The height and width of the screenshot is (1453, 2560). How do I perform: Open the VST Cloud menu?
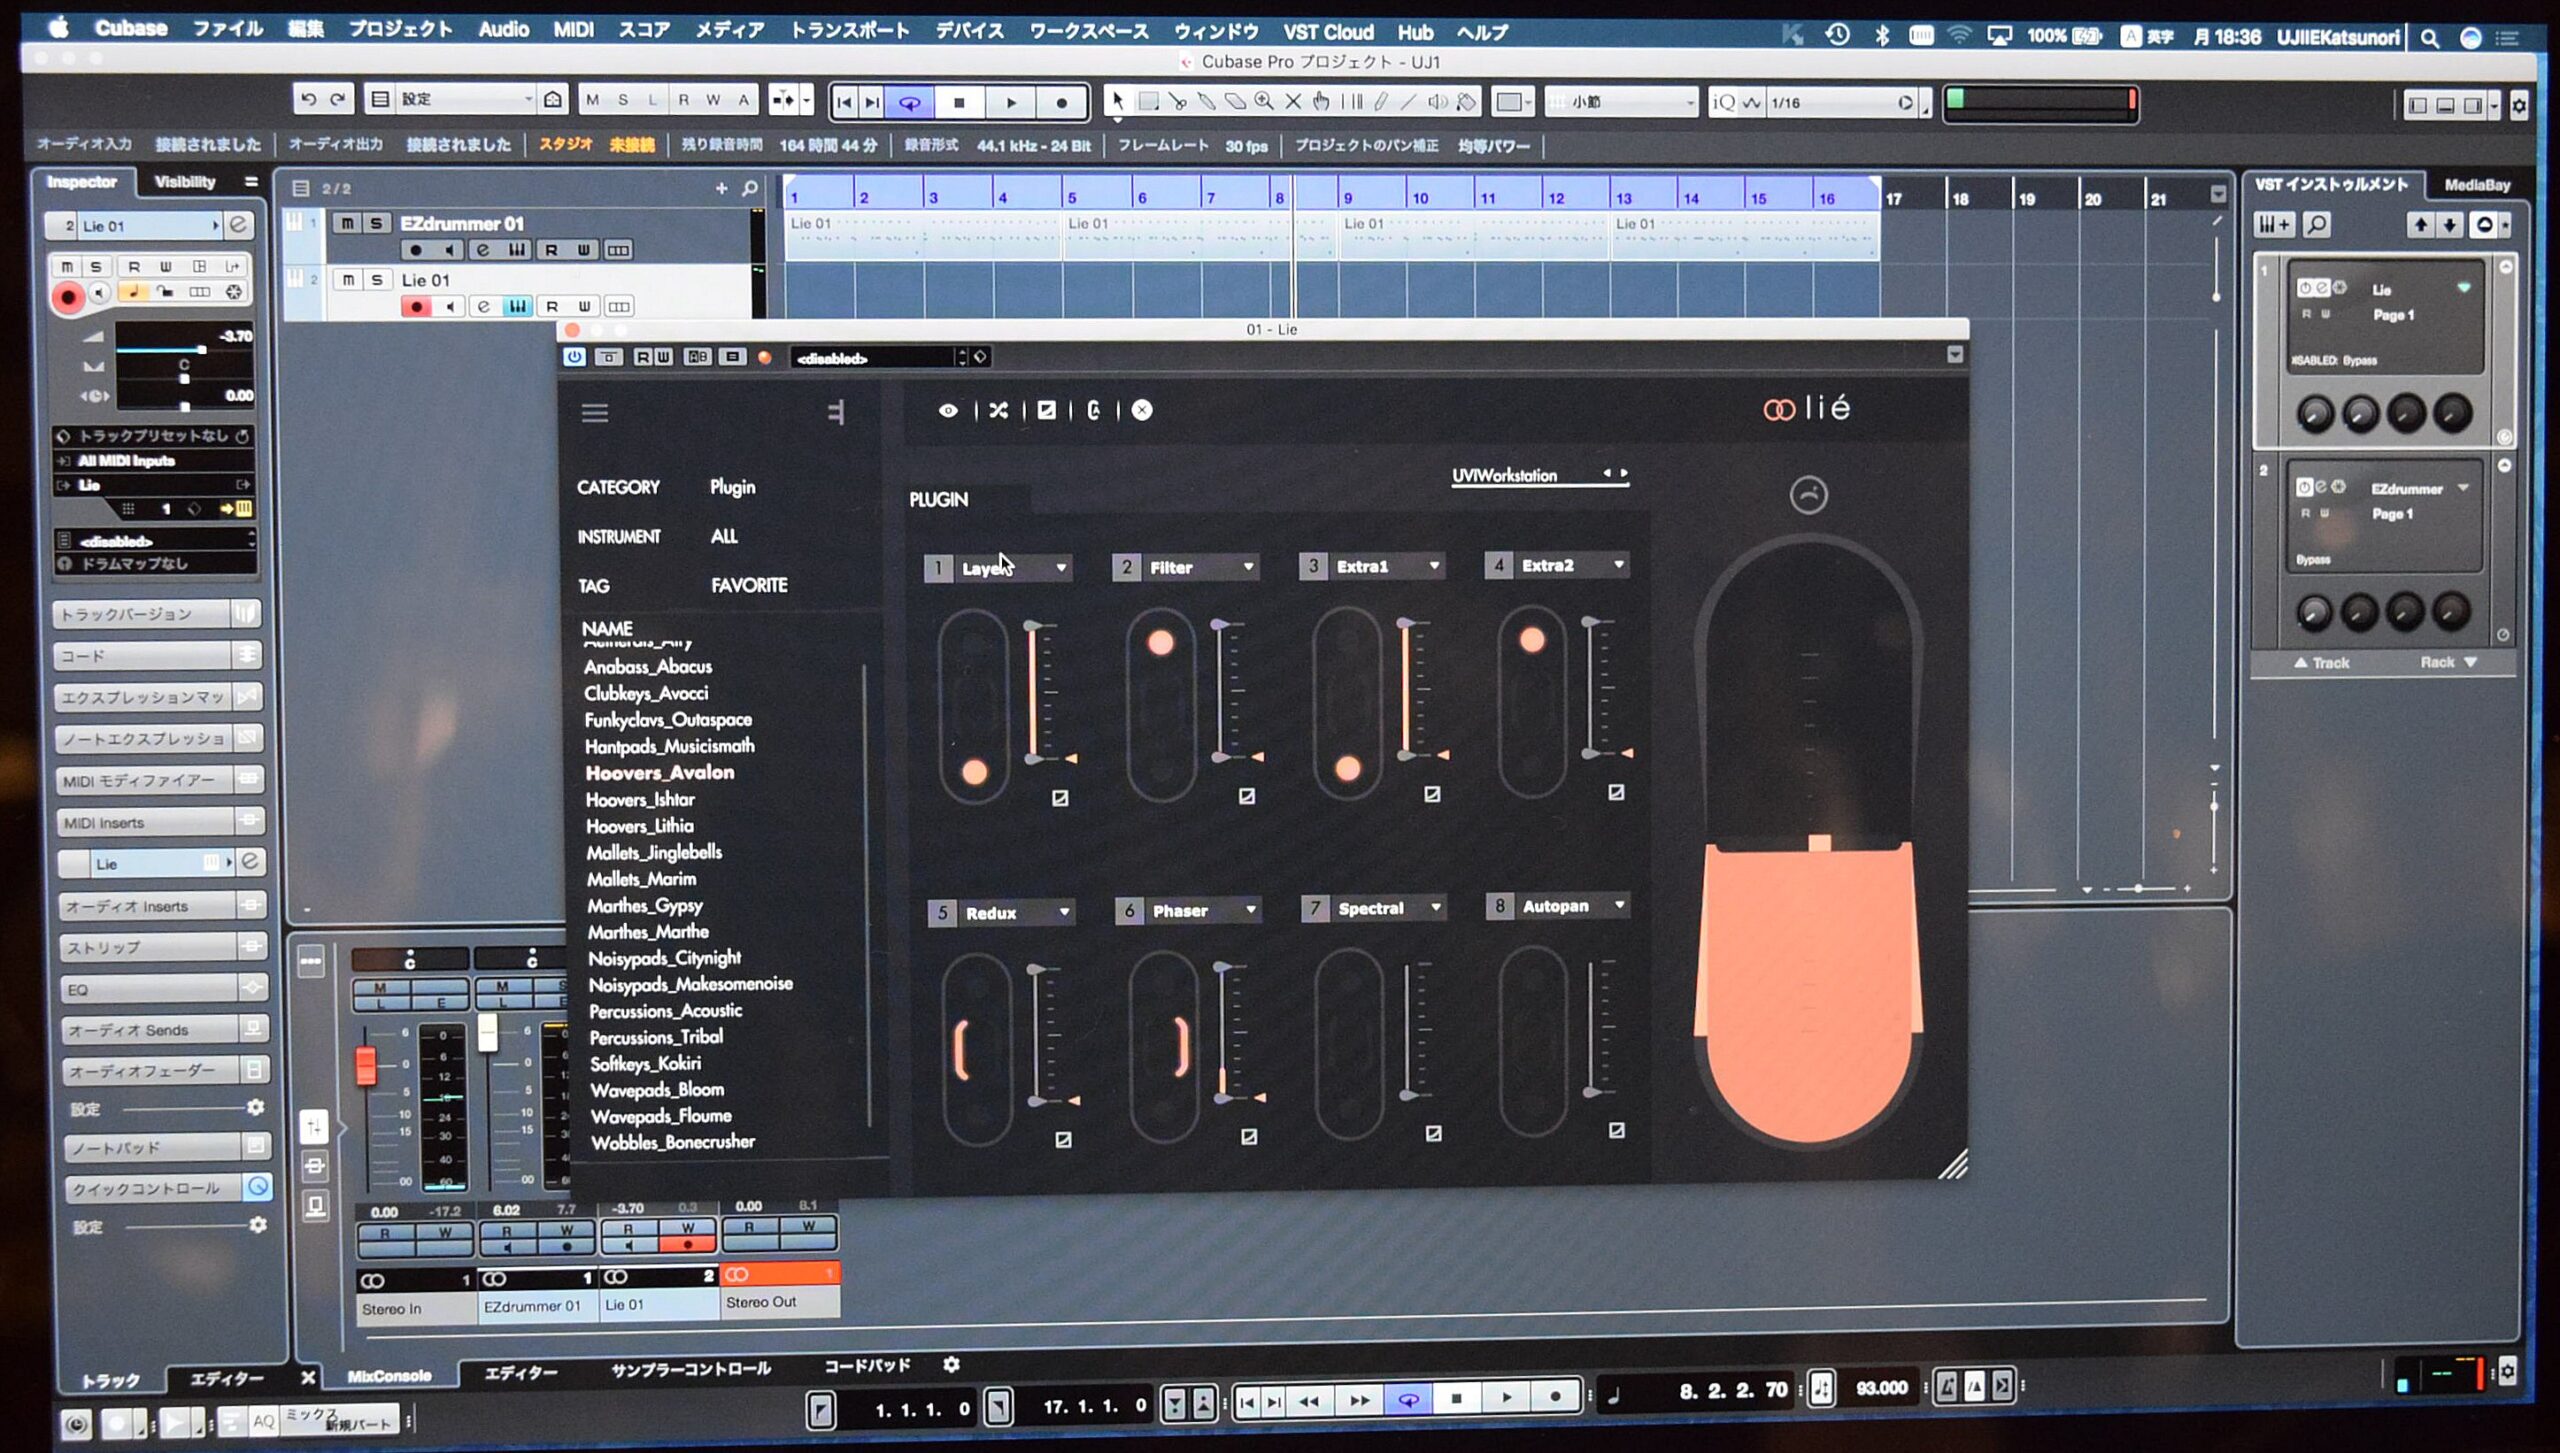pyautogui.click(x=1328, y=32)
